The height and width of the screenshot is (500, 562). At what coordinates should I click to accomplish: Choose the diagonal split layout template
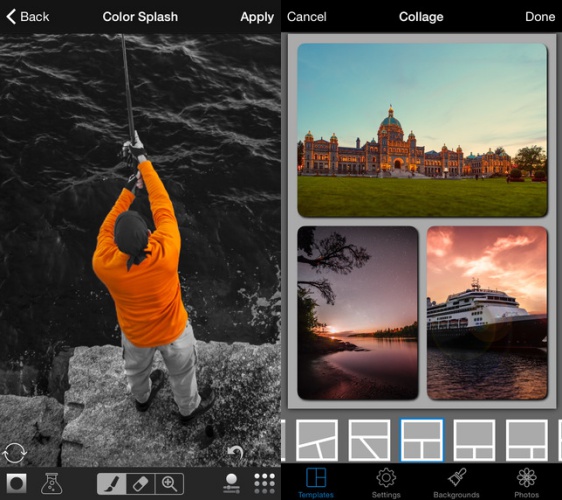tap(369, 440)
